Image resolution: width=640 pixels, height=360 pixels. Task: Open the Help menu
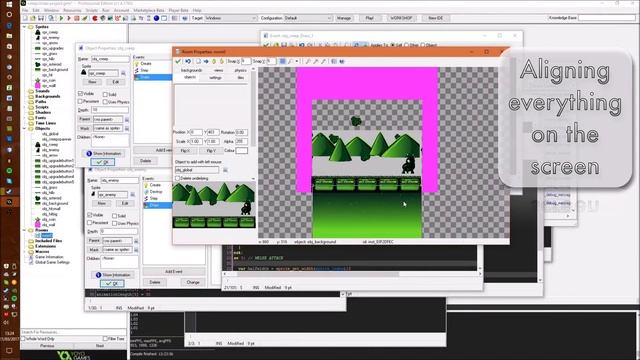(x=197, y=10)
